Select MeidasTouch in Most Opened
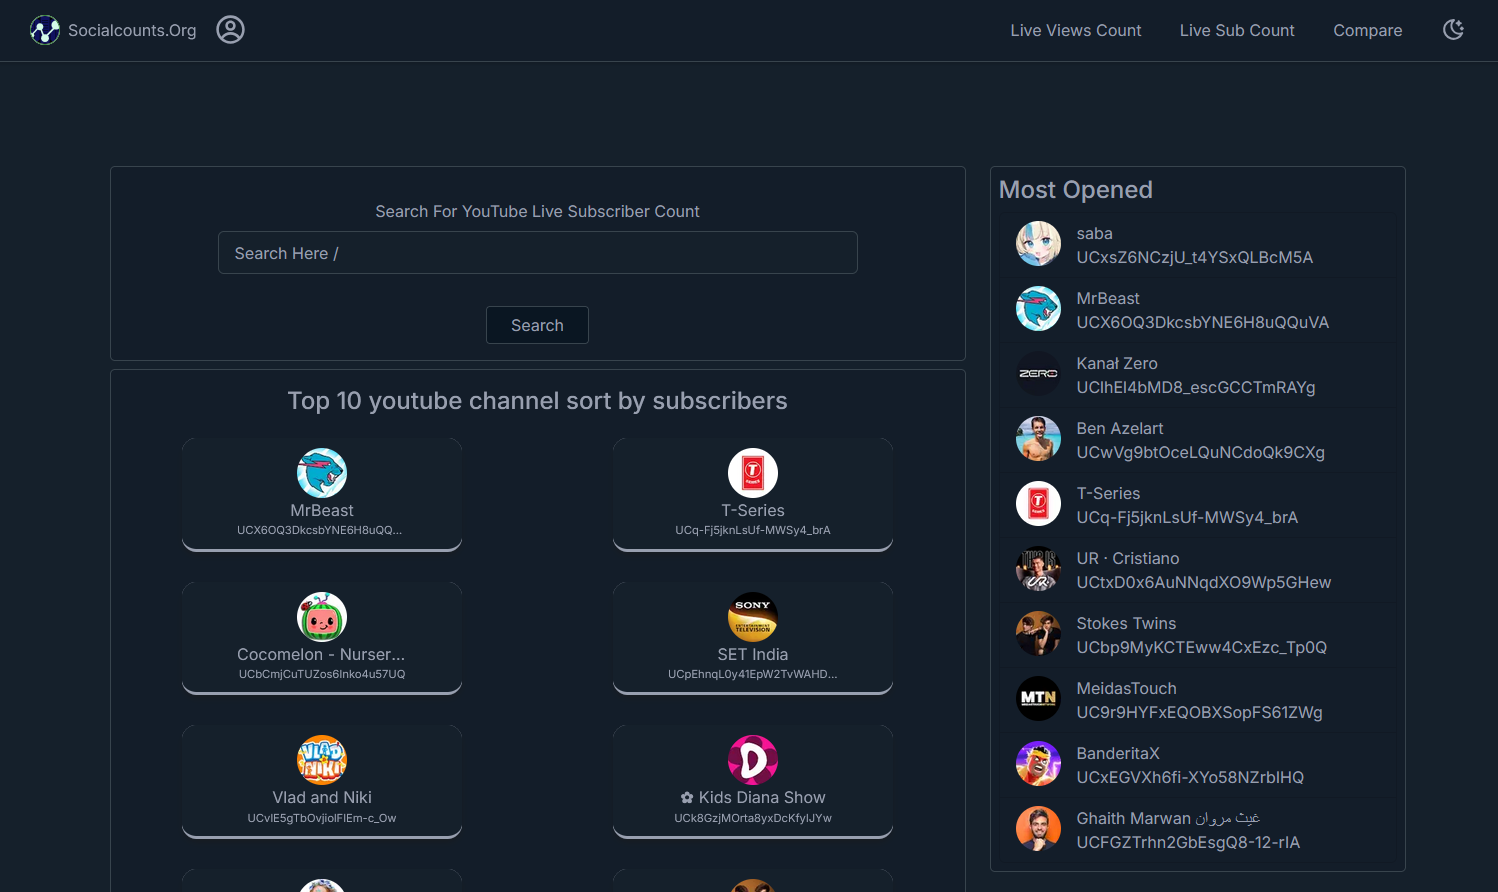1498x892 pixels. (1127, 688)
